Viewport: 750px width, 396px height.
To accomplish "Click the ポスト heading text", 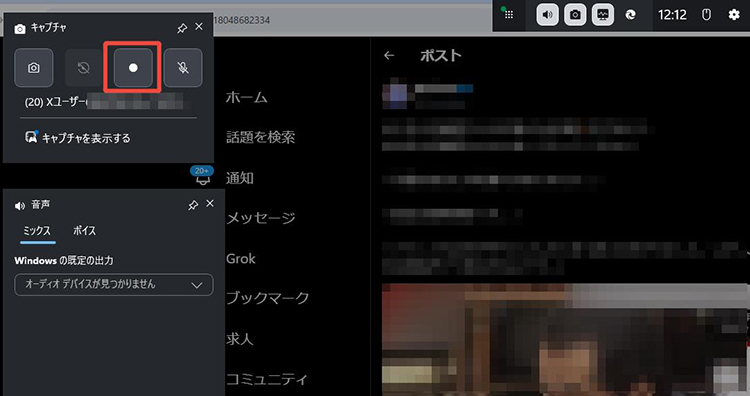I will point(441,55).
